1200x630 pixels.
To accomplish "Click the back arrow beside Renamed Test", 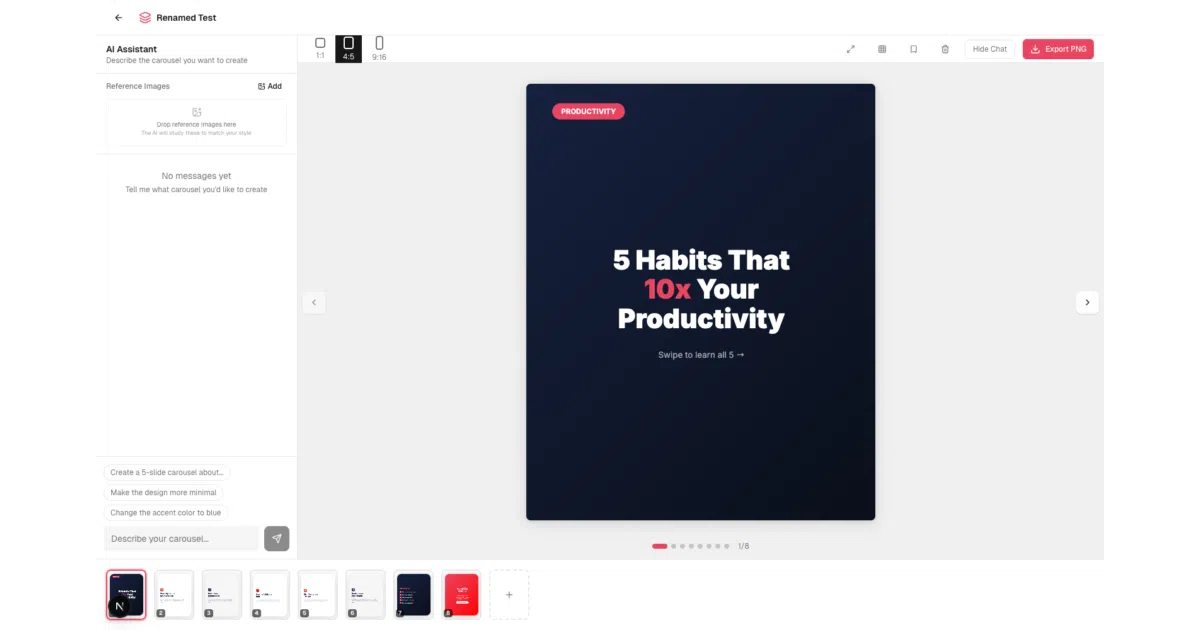I will 119,17.
